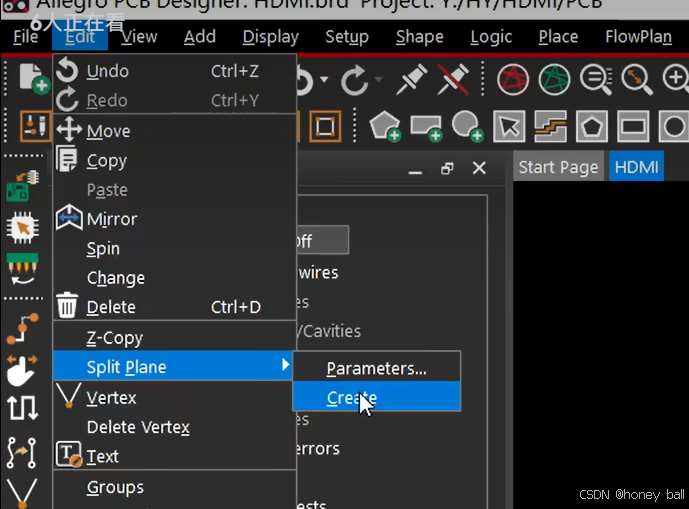Click the slide hand sidebar icon

(x=22, y=370)
